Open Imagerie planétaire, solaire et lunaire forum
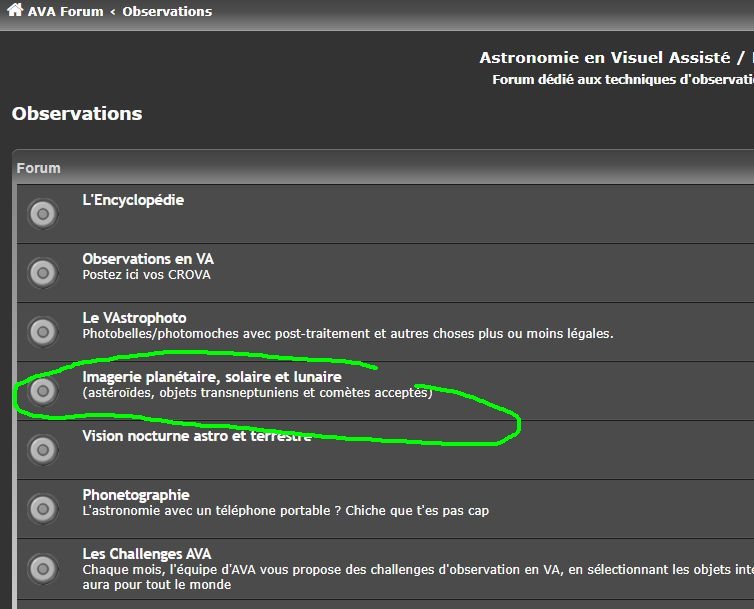The width and height of the screenshot is (754, 609). coord(211,377)
